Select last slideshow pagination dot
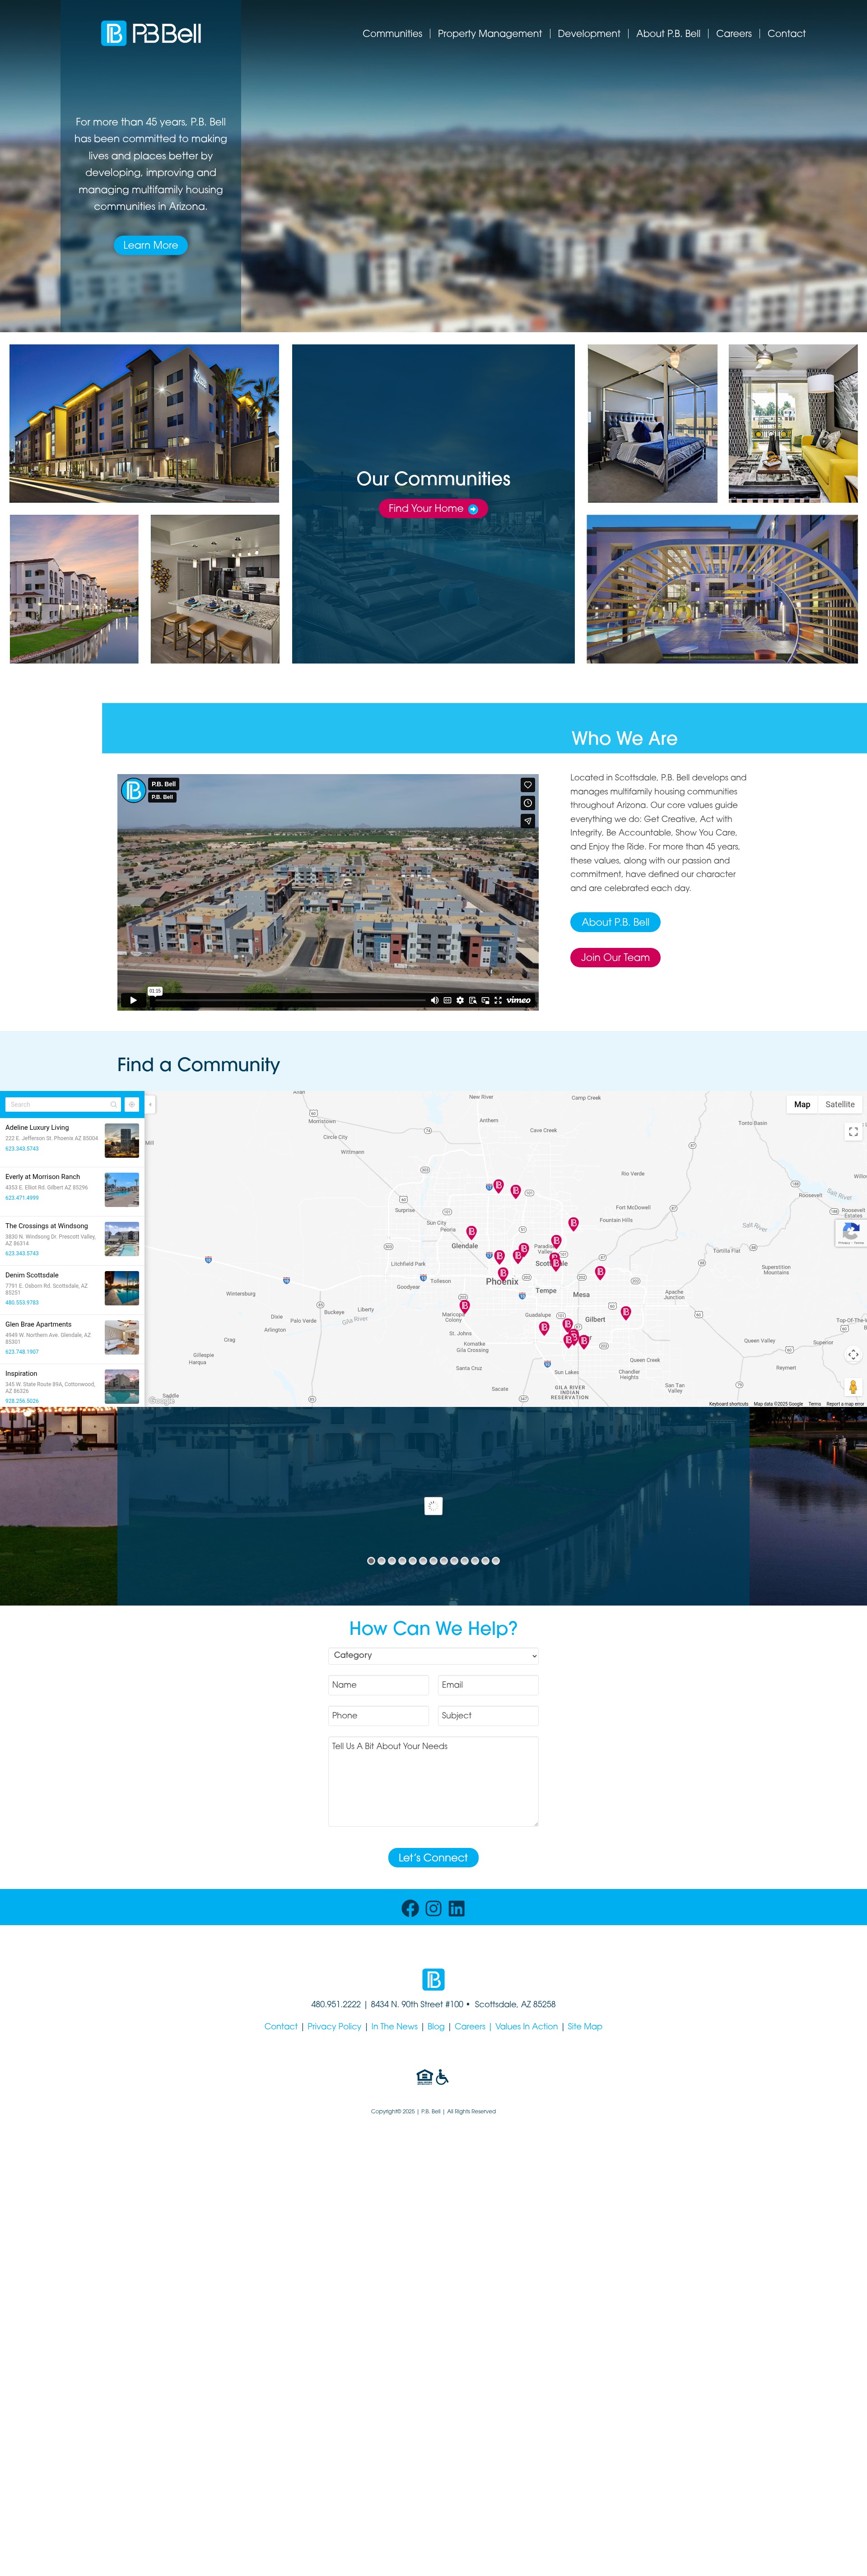 pyautogui.click(x=496, y=1560)
